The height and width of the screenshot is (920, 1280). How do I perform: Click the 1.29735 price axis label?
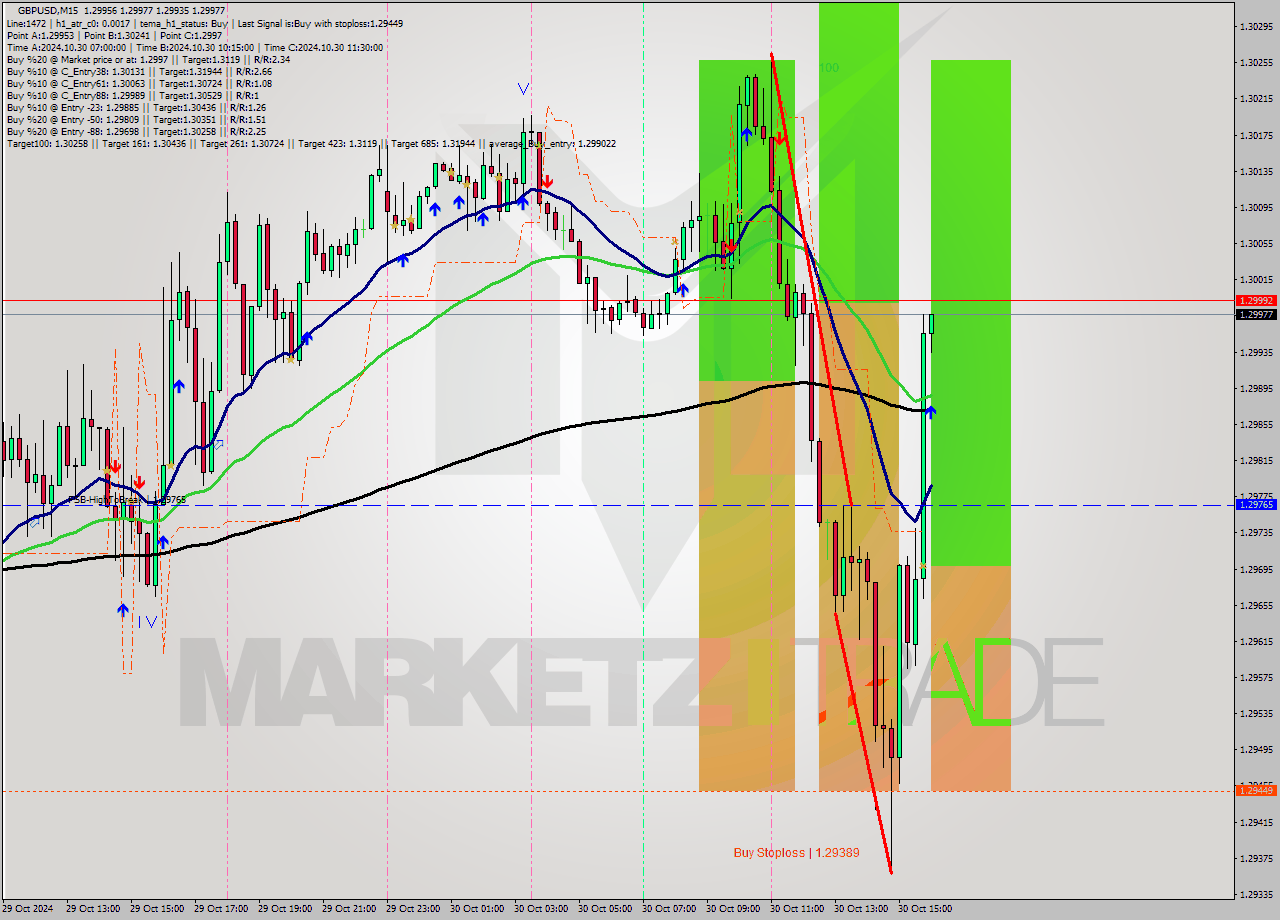[x=1256, y=533]
